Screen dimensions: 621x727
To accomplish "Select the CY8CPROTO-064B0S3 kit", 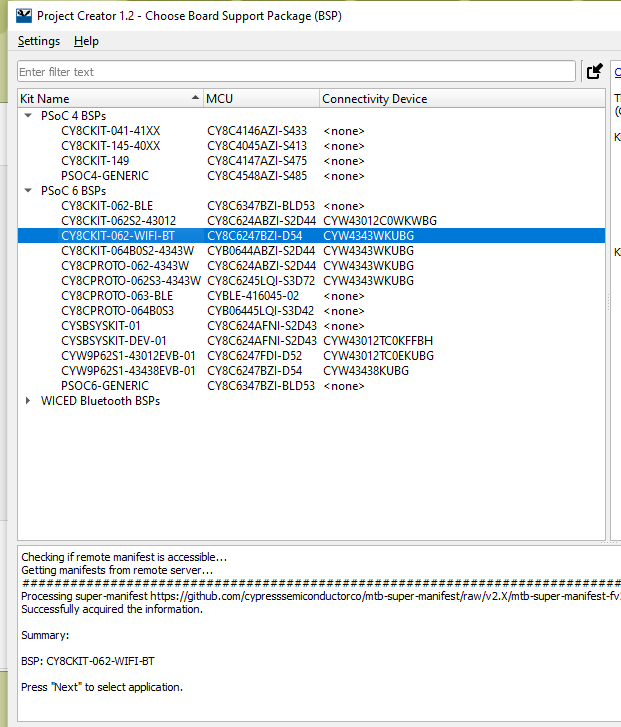I will 117,311.
